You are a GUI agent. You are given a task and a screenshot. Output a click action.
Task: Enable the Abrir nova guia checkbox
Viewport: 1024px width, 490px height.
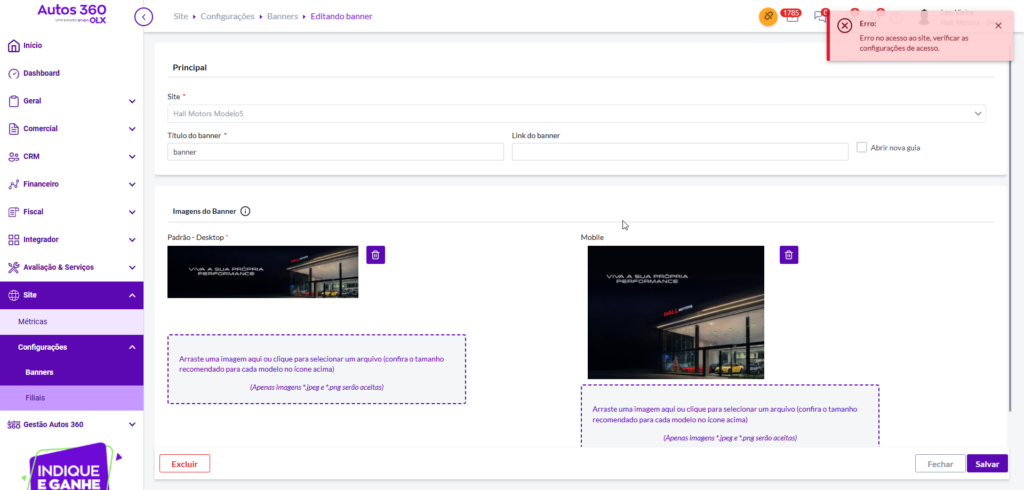point(862,148)
